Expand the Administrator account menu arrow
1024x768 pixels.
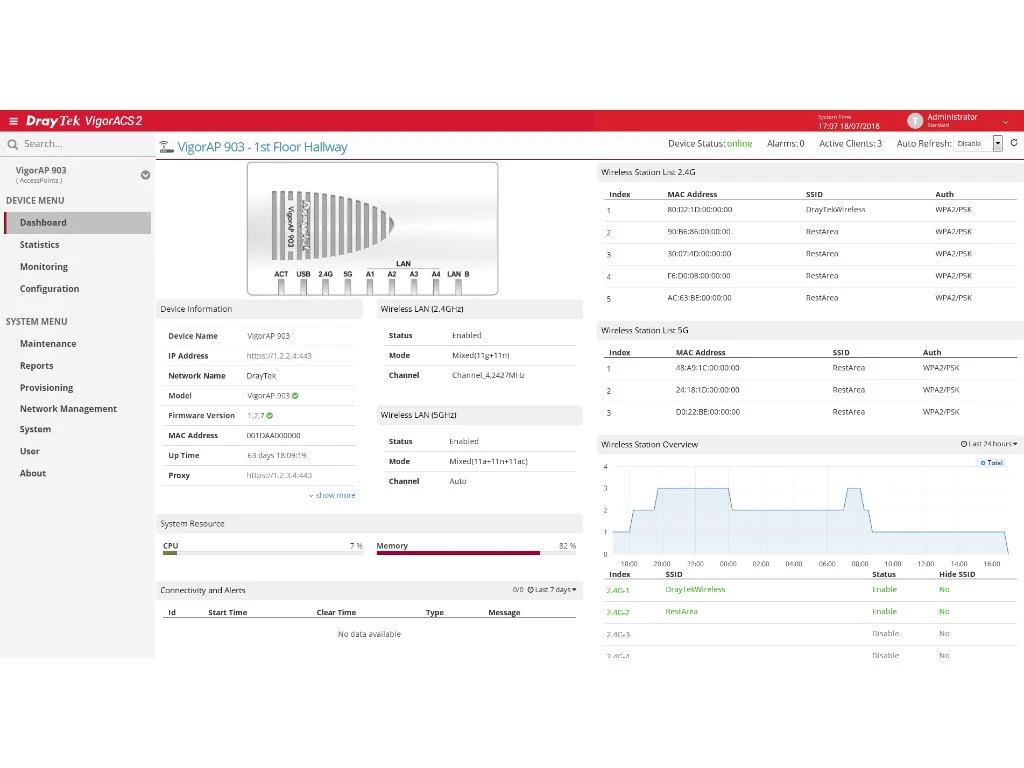click(1005, 122)
